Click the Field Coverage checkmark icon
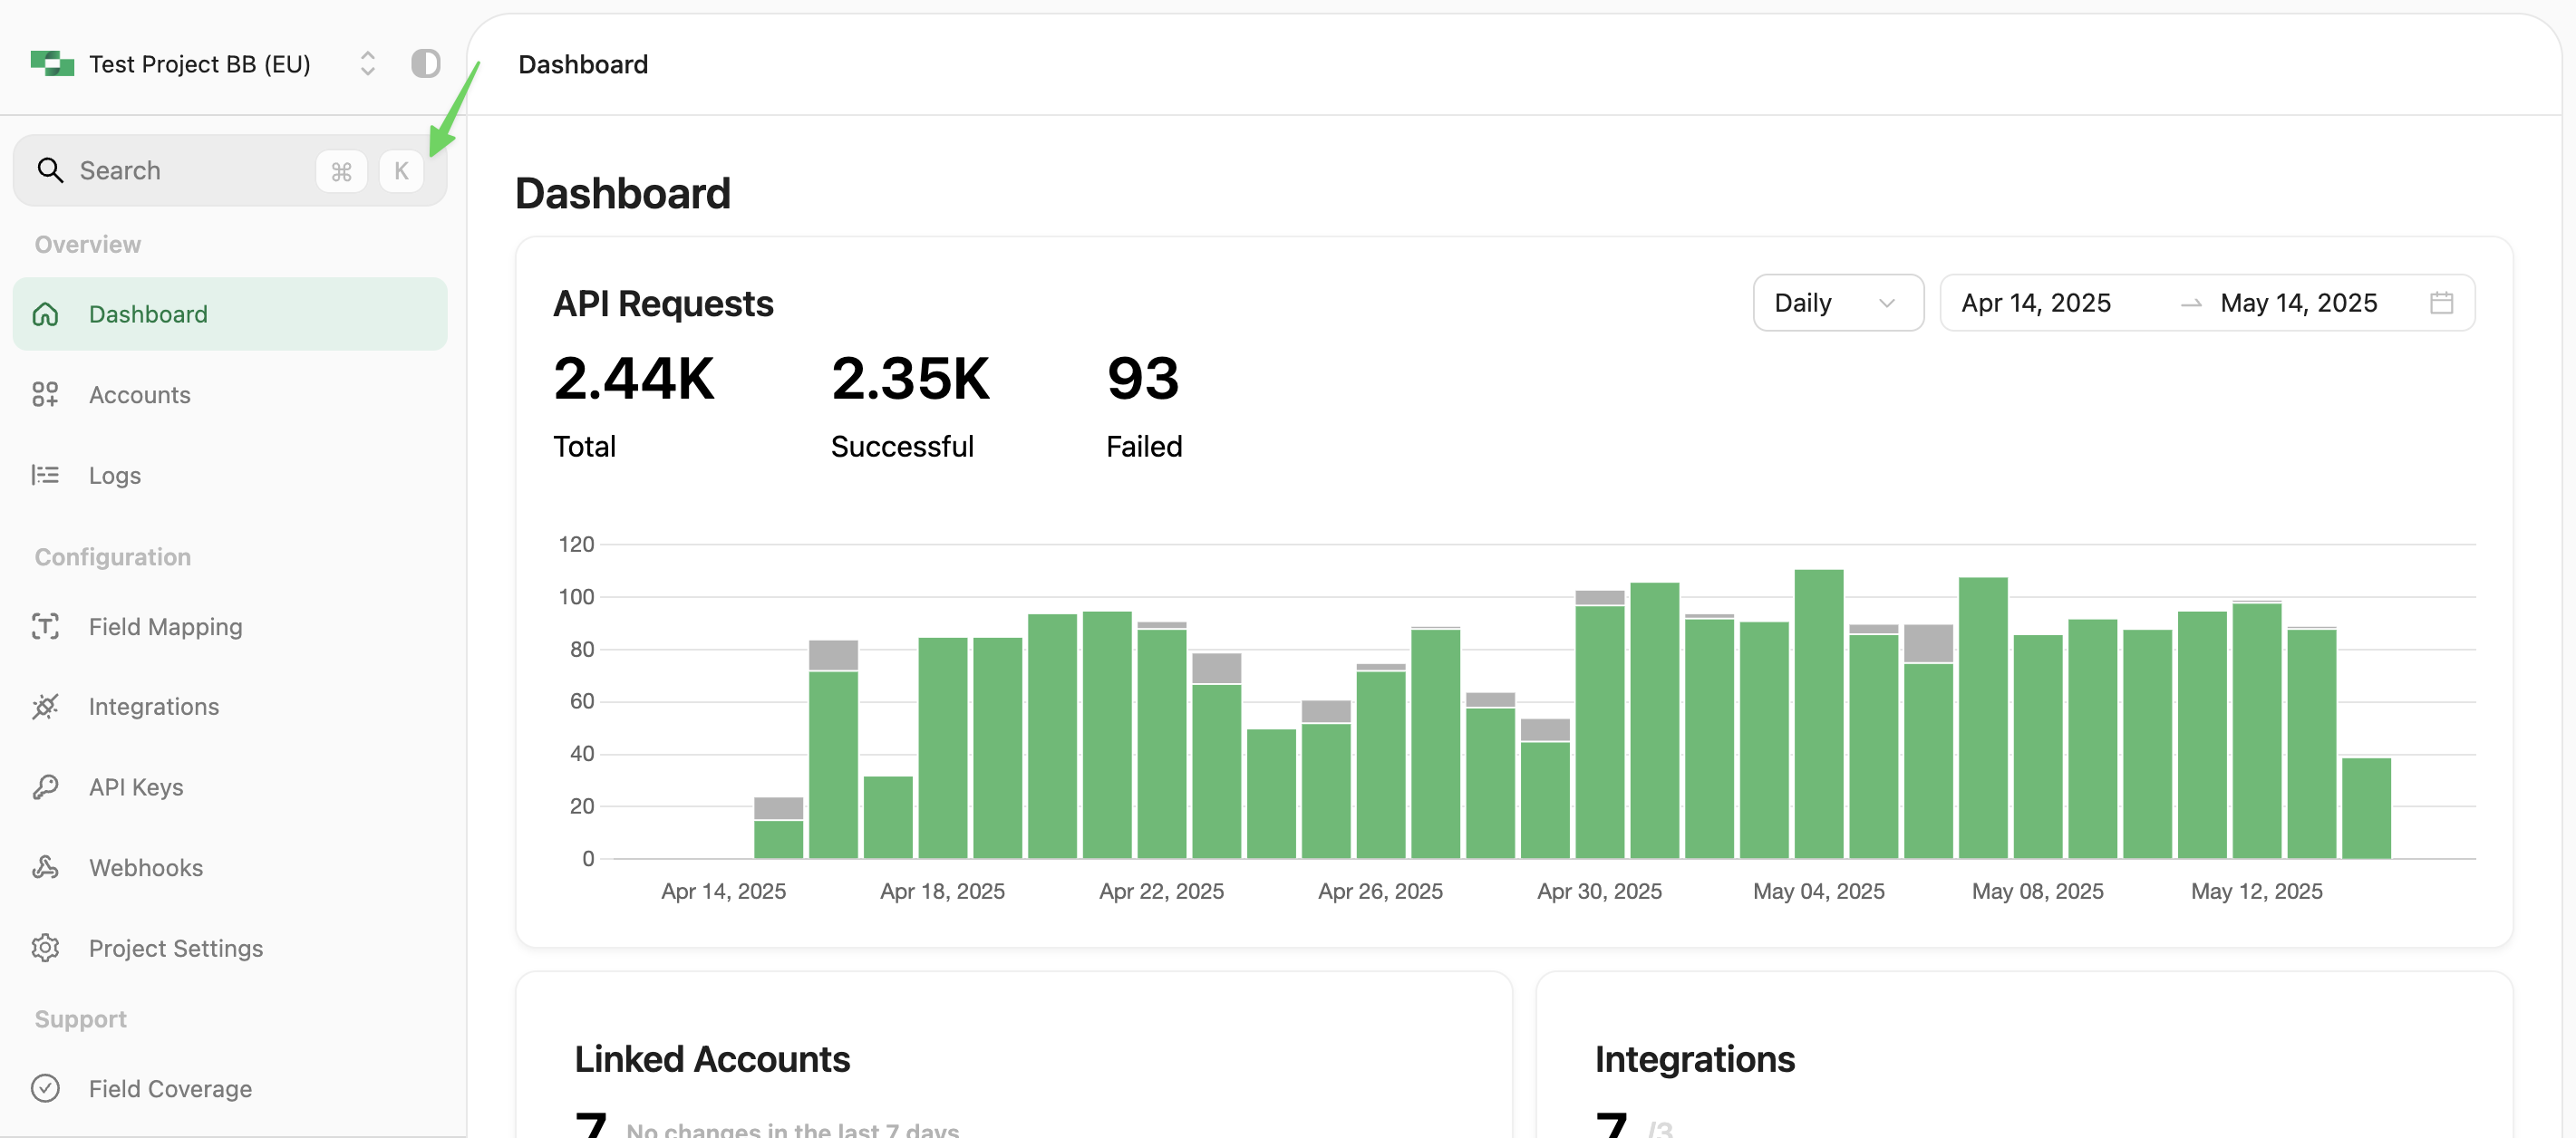This screenshot has width=2576, height=1138. [46, 1089]
